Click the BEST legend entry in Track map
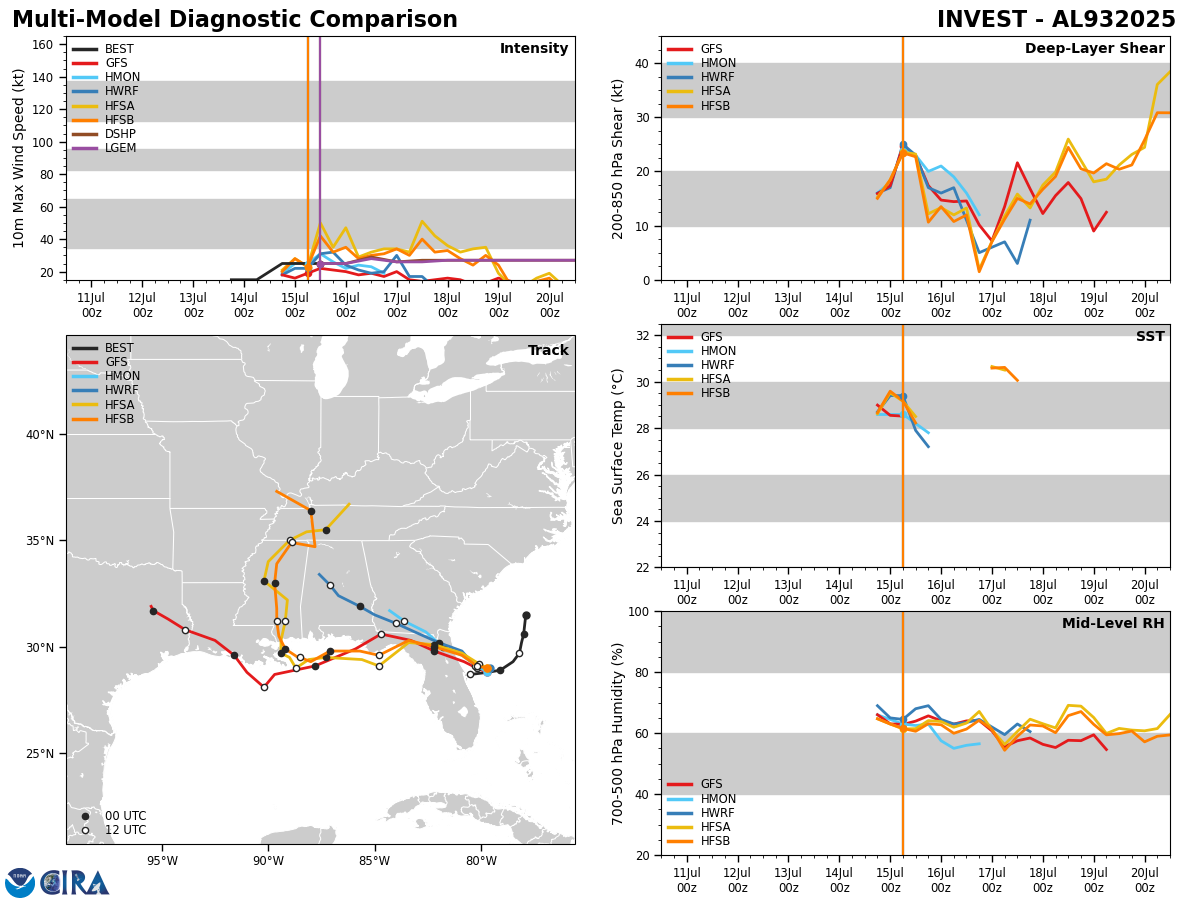Screen dimensions: 1200x900 click(119, 348)
